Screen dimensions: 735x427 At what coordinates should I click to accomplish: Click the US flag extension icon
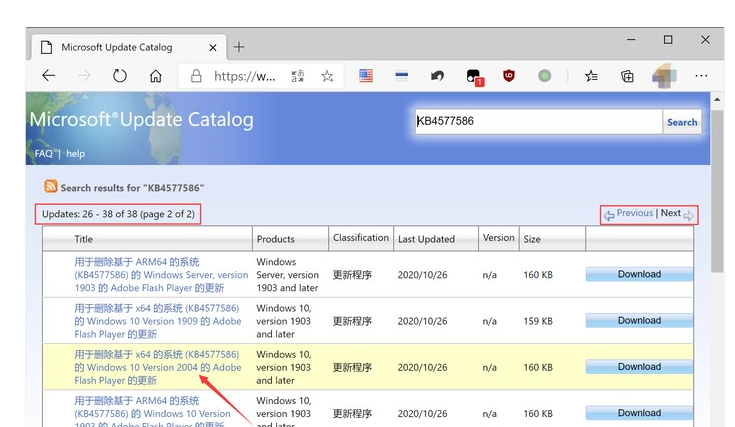point(366,75)
